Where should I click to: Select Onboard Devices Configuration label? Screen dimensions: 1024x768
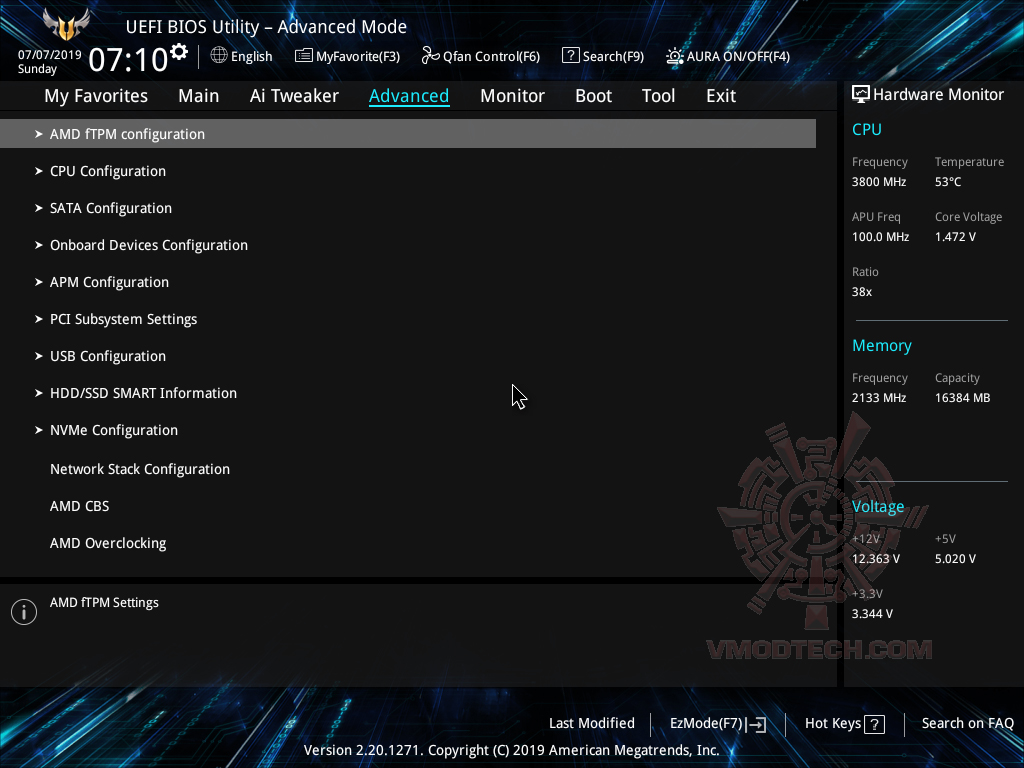tap(149, 245)
